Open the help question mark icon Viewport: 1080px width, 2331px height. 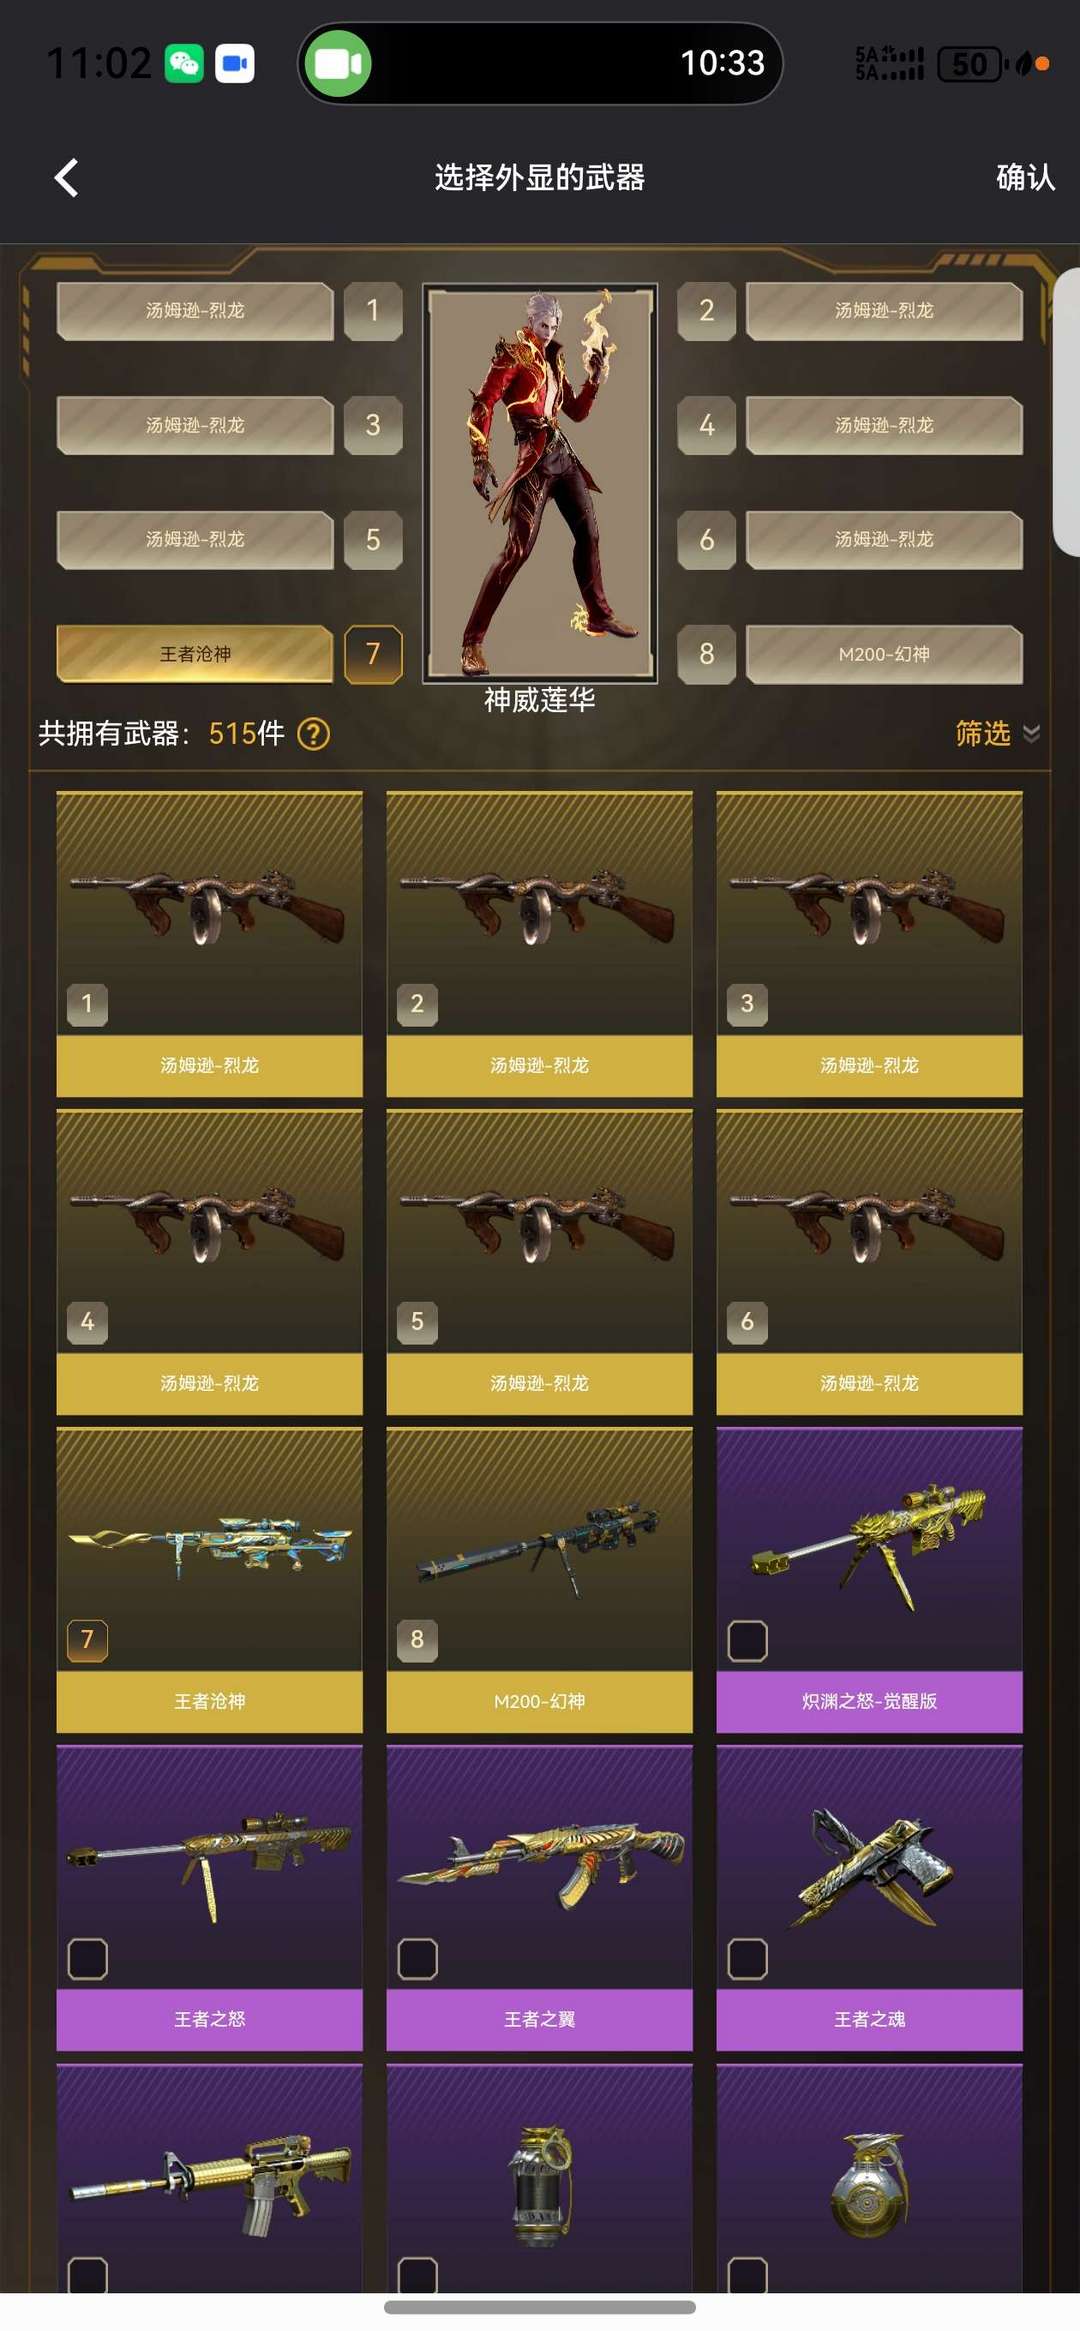[313, 734]
